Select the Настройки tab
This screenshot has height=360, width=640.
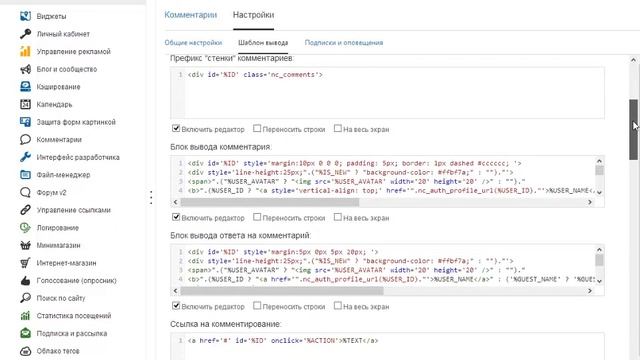point(253,15)
